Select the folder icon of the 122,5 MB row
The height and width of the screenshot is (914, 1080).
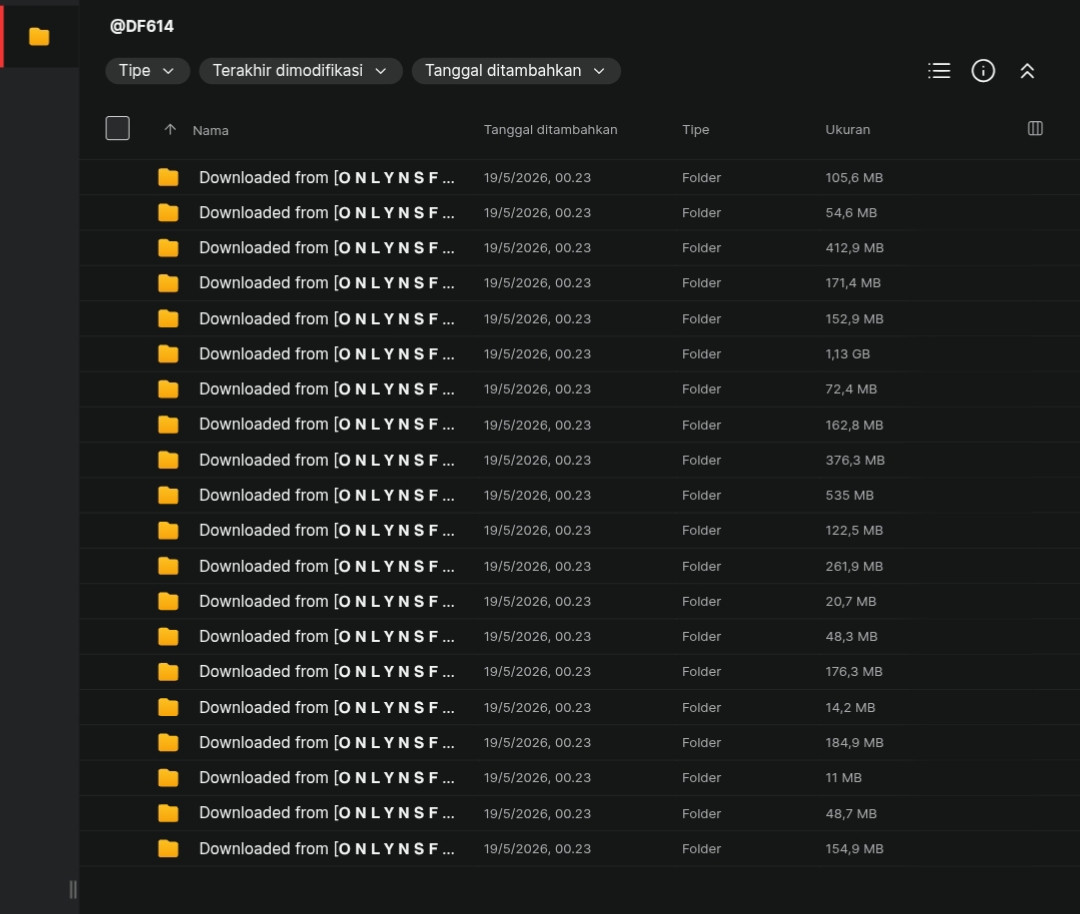[x=168, y=530]
